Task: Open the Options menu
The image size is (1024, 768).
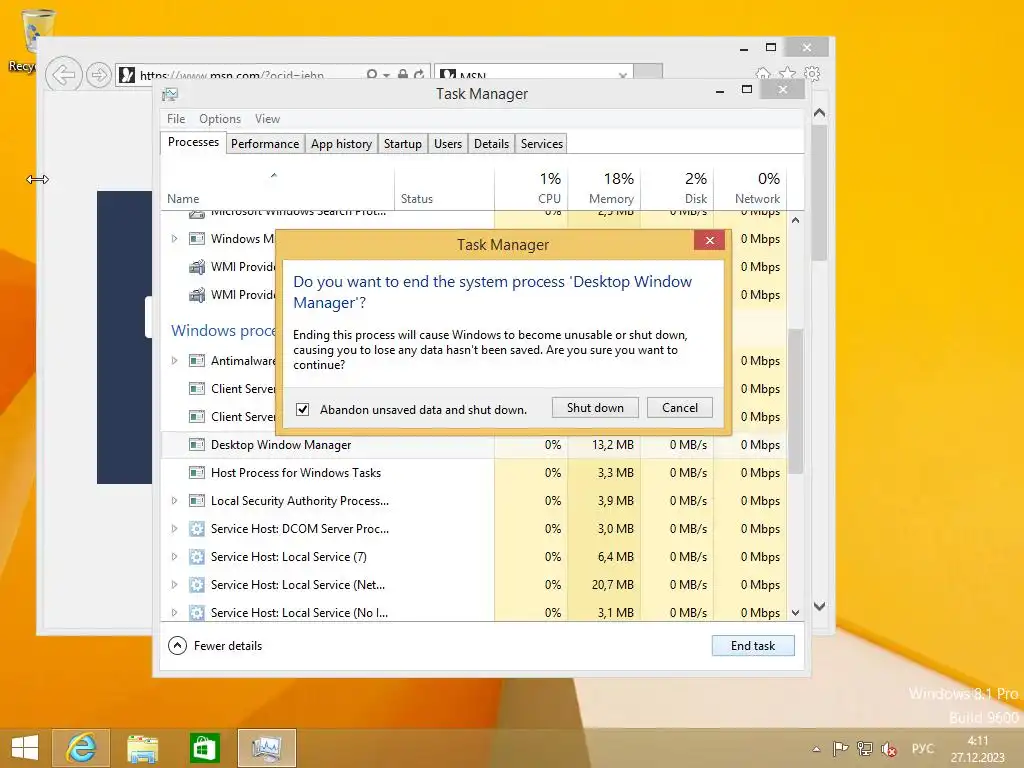Action: point(220,119)
